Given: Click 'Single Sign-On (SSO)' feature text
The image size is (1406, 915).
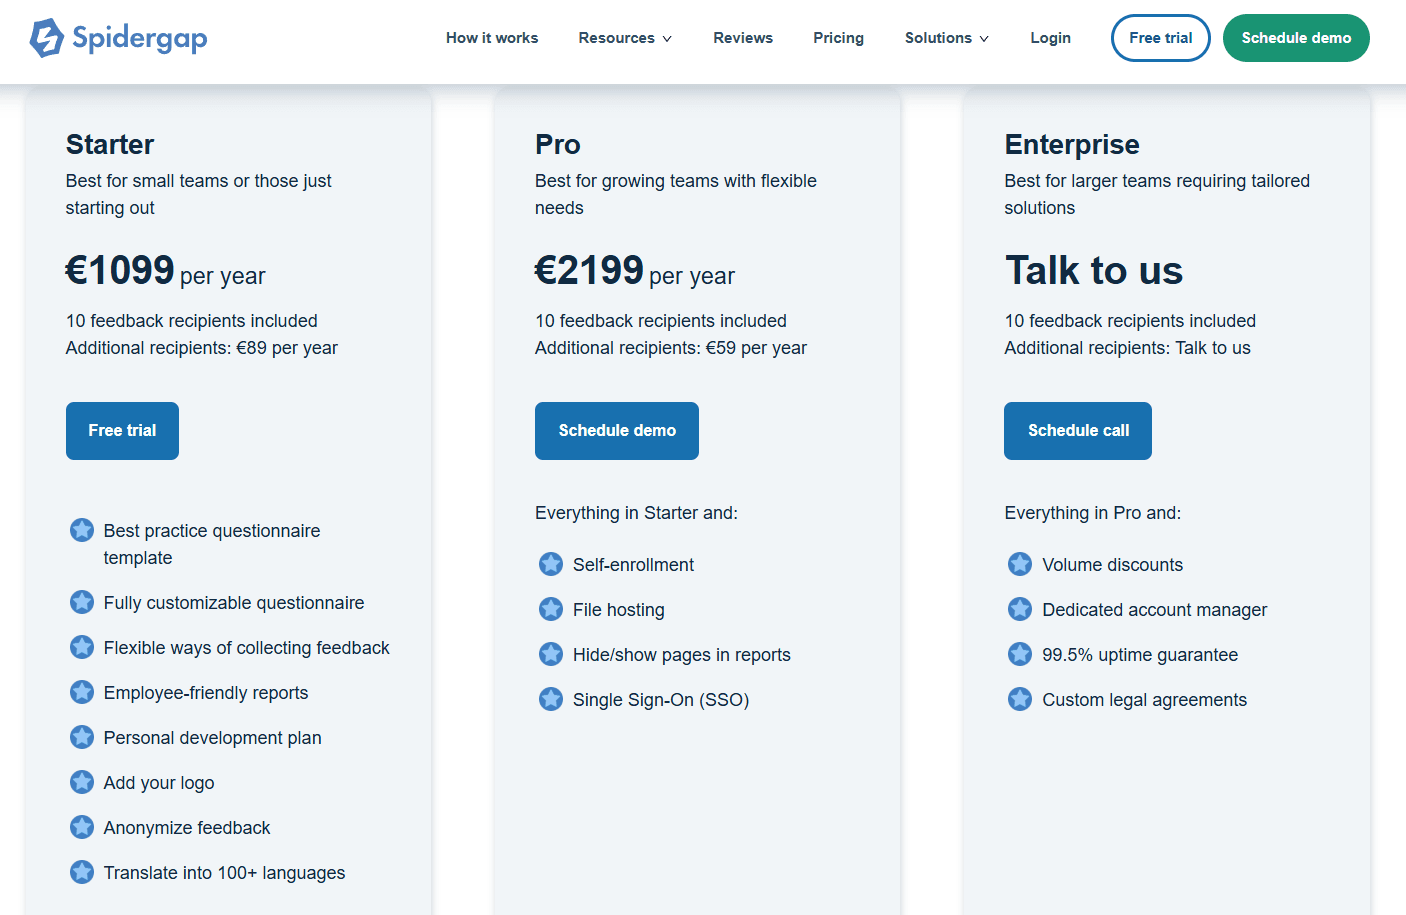Looking at the screenshot, I should 661,700.
